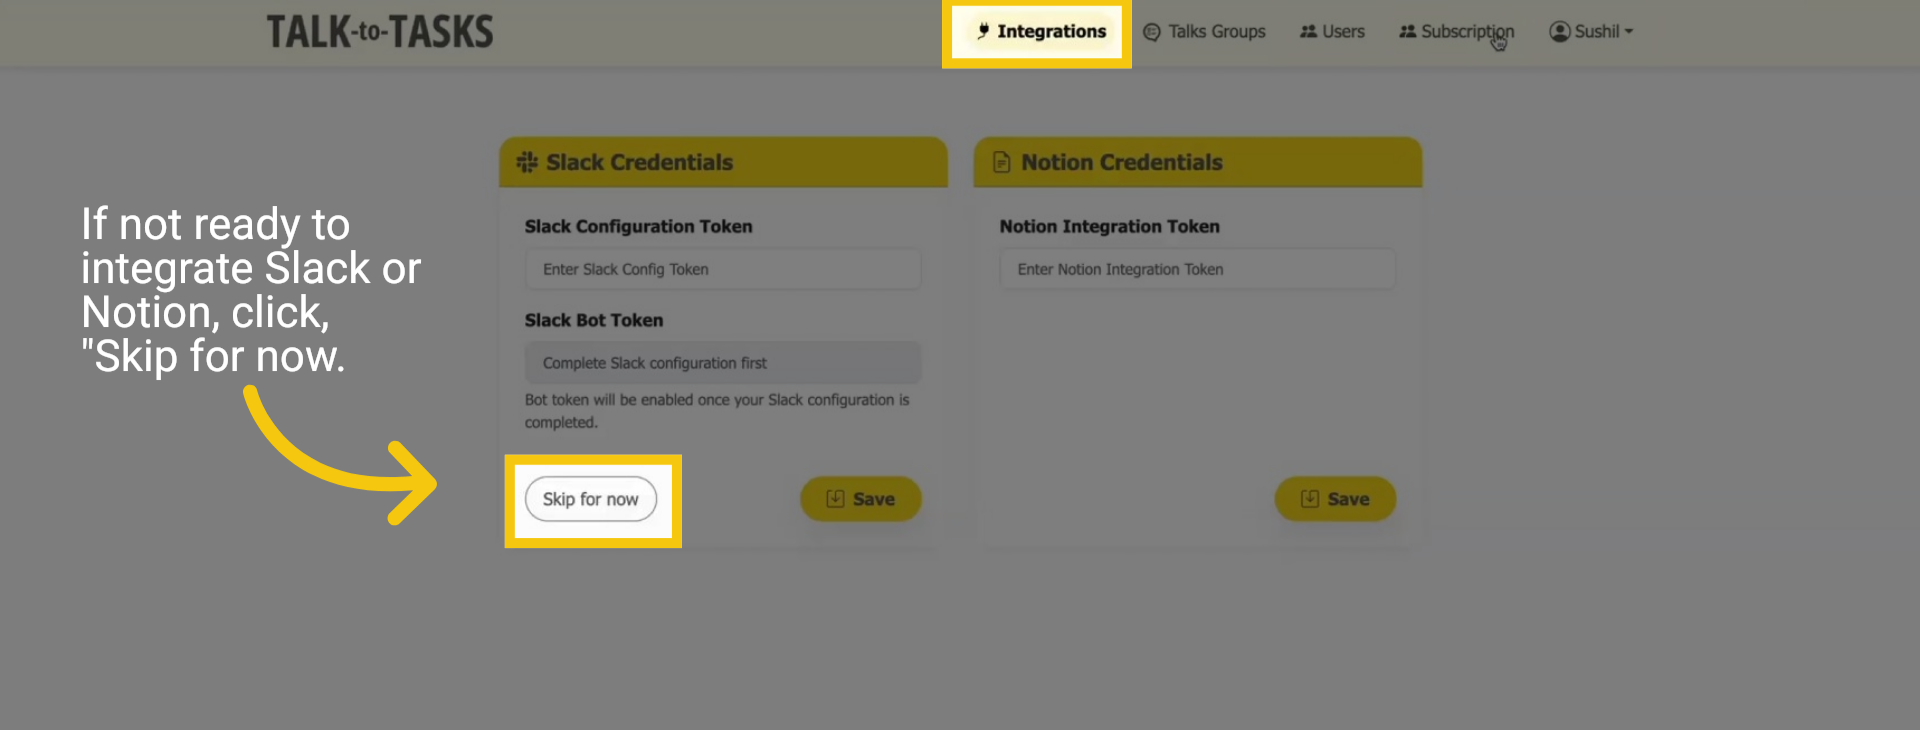1920x730 pixels.
Task: Click the Slack Bot Token label
Action: coord(594,321)
